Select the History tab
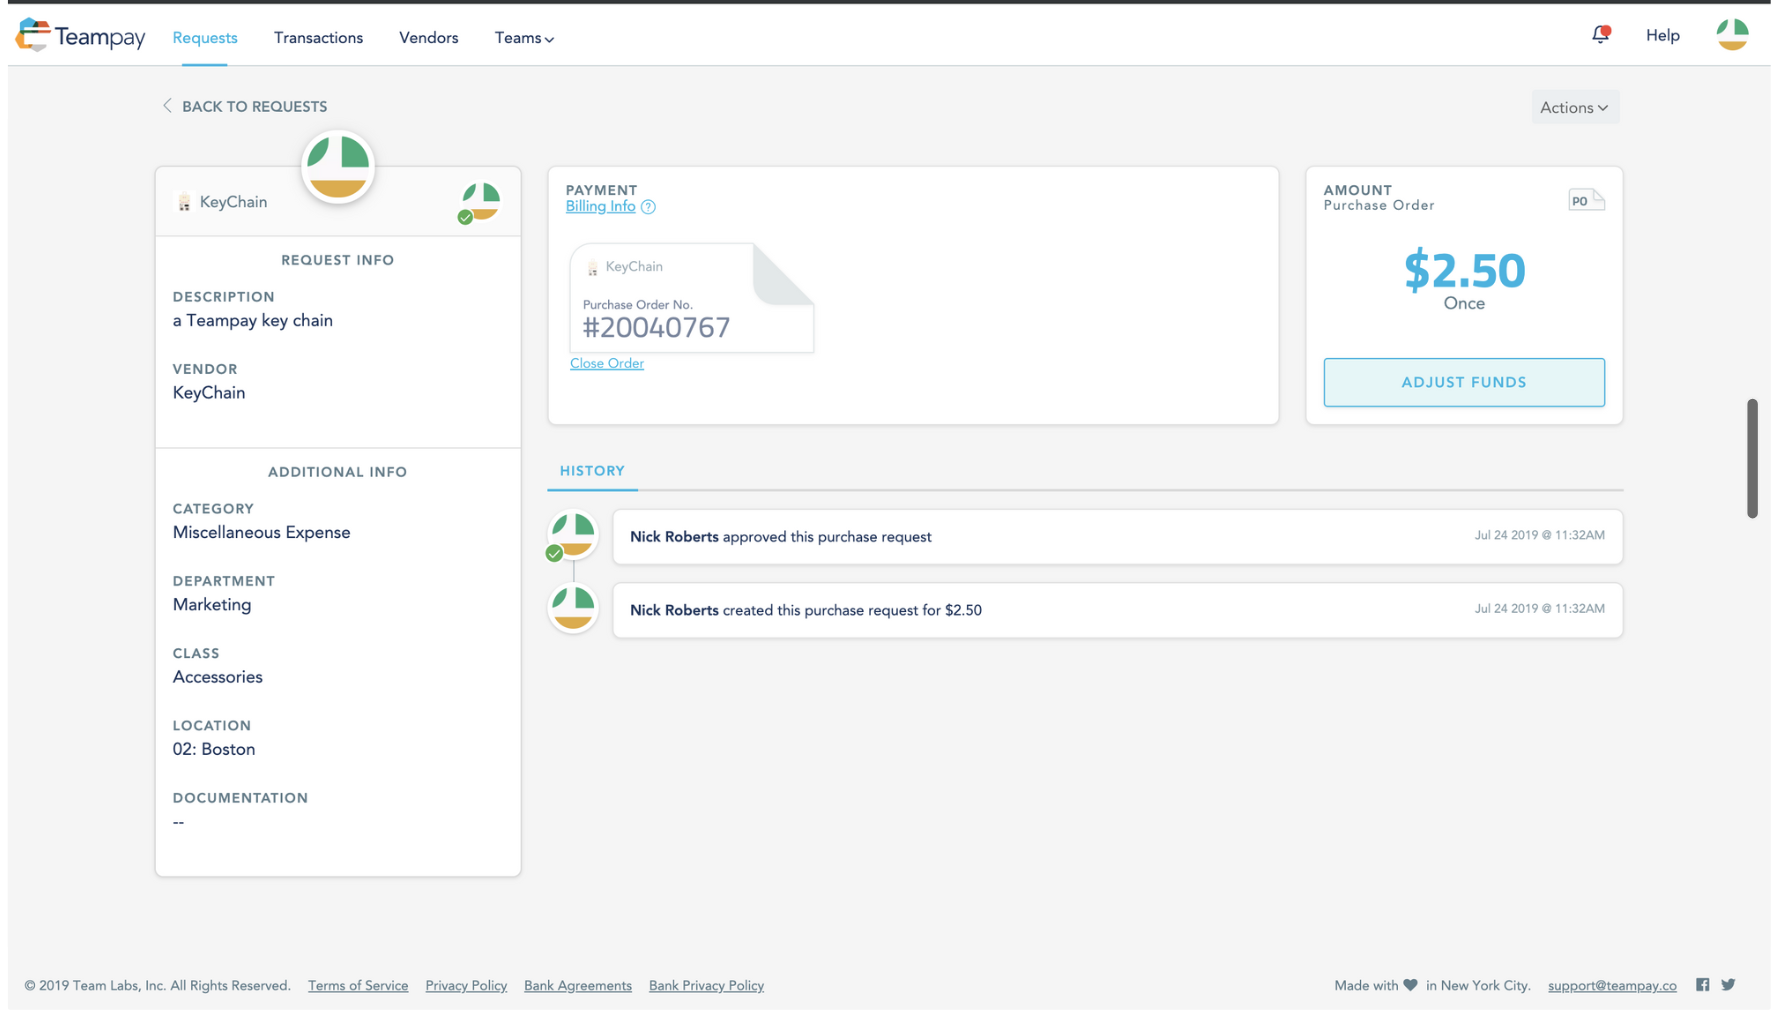Screen dimensions: 1776x1016 (592, 471)
